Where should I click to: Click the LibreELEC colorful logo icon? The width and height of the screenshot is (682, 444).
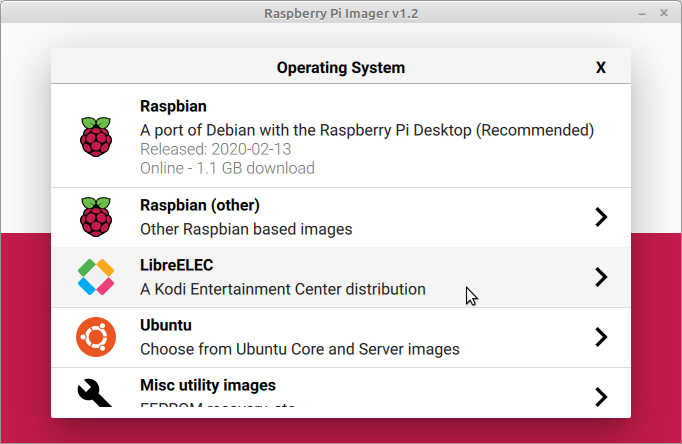click(96, 277)
